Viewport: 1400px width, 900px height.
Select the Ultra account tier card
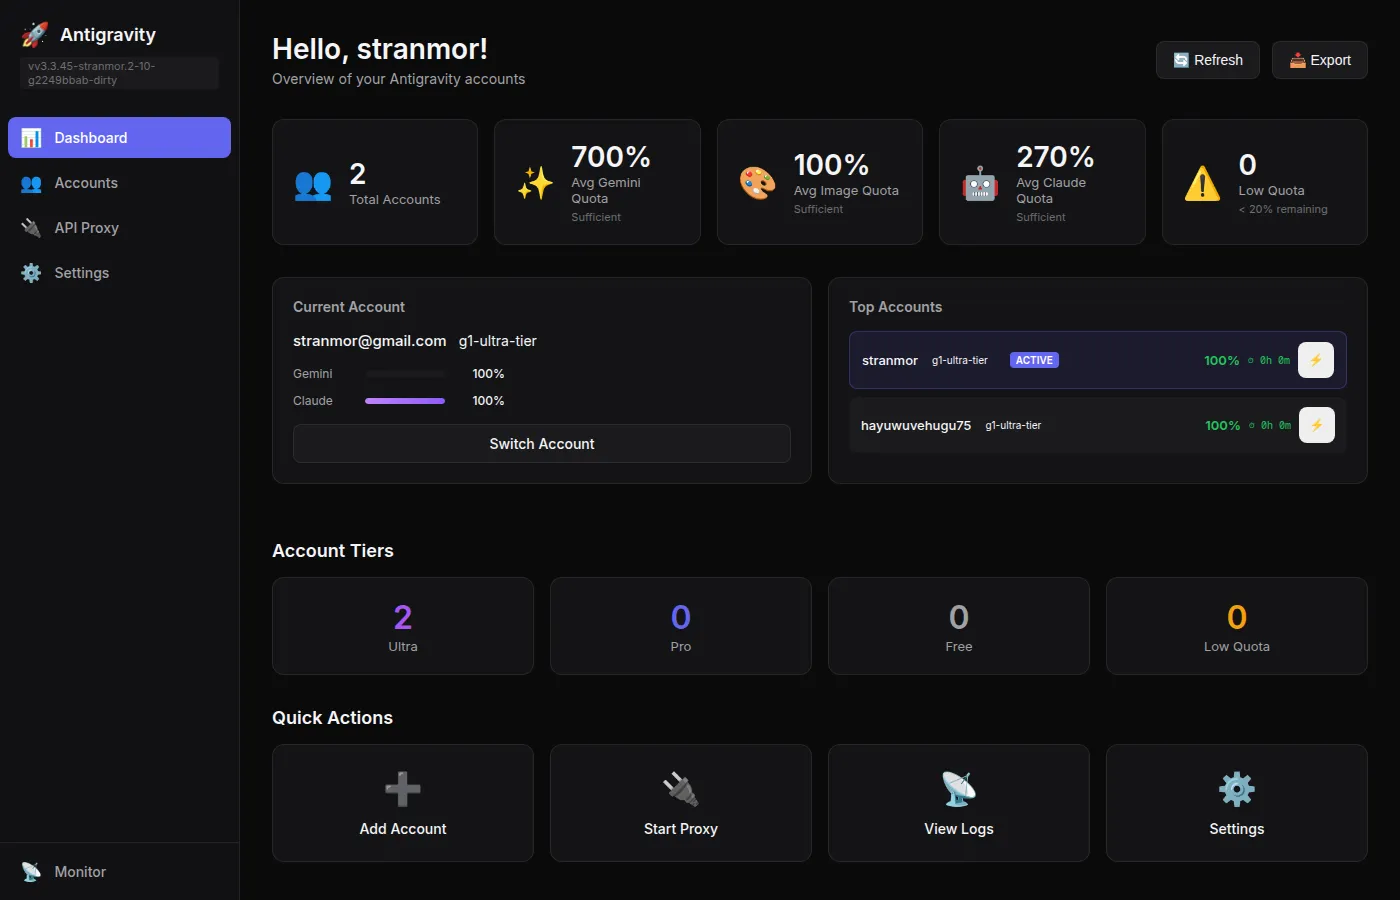tap(403, 626)
